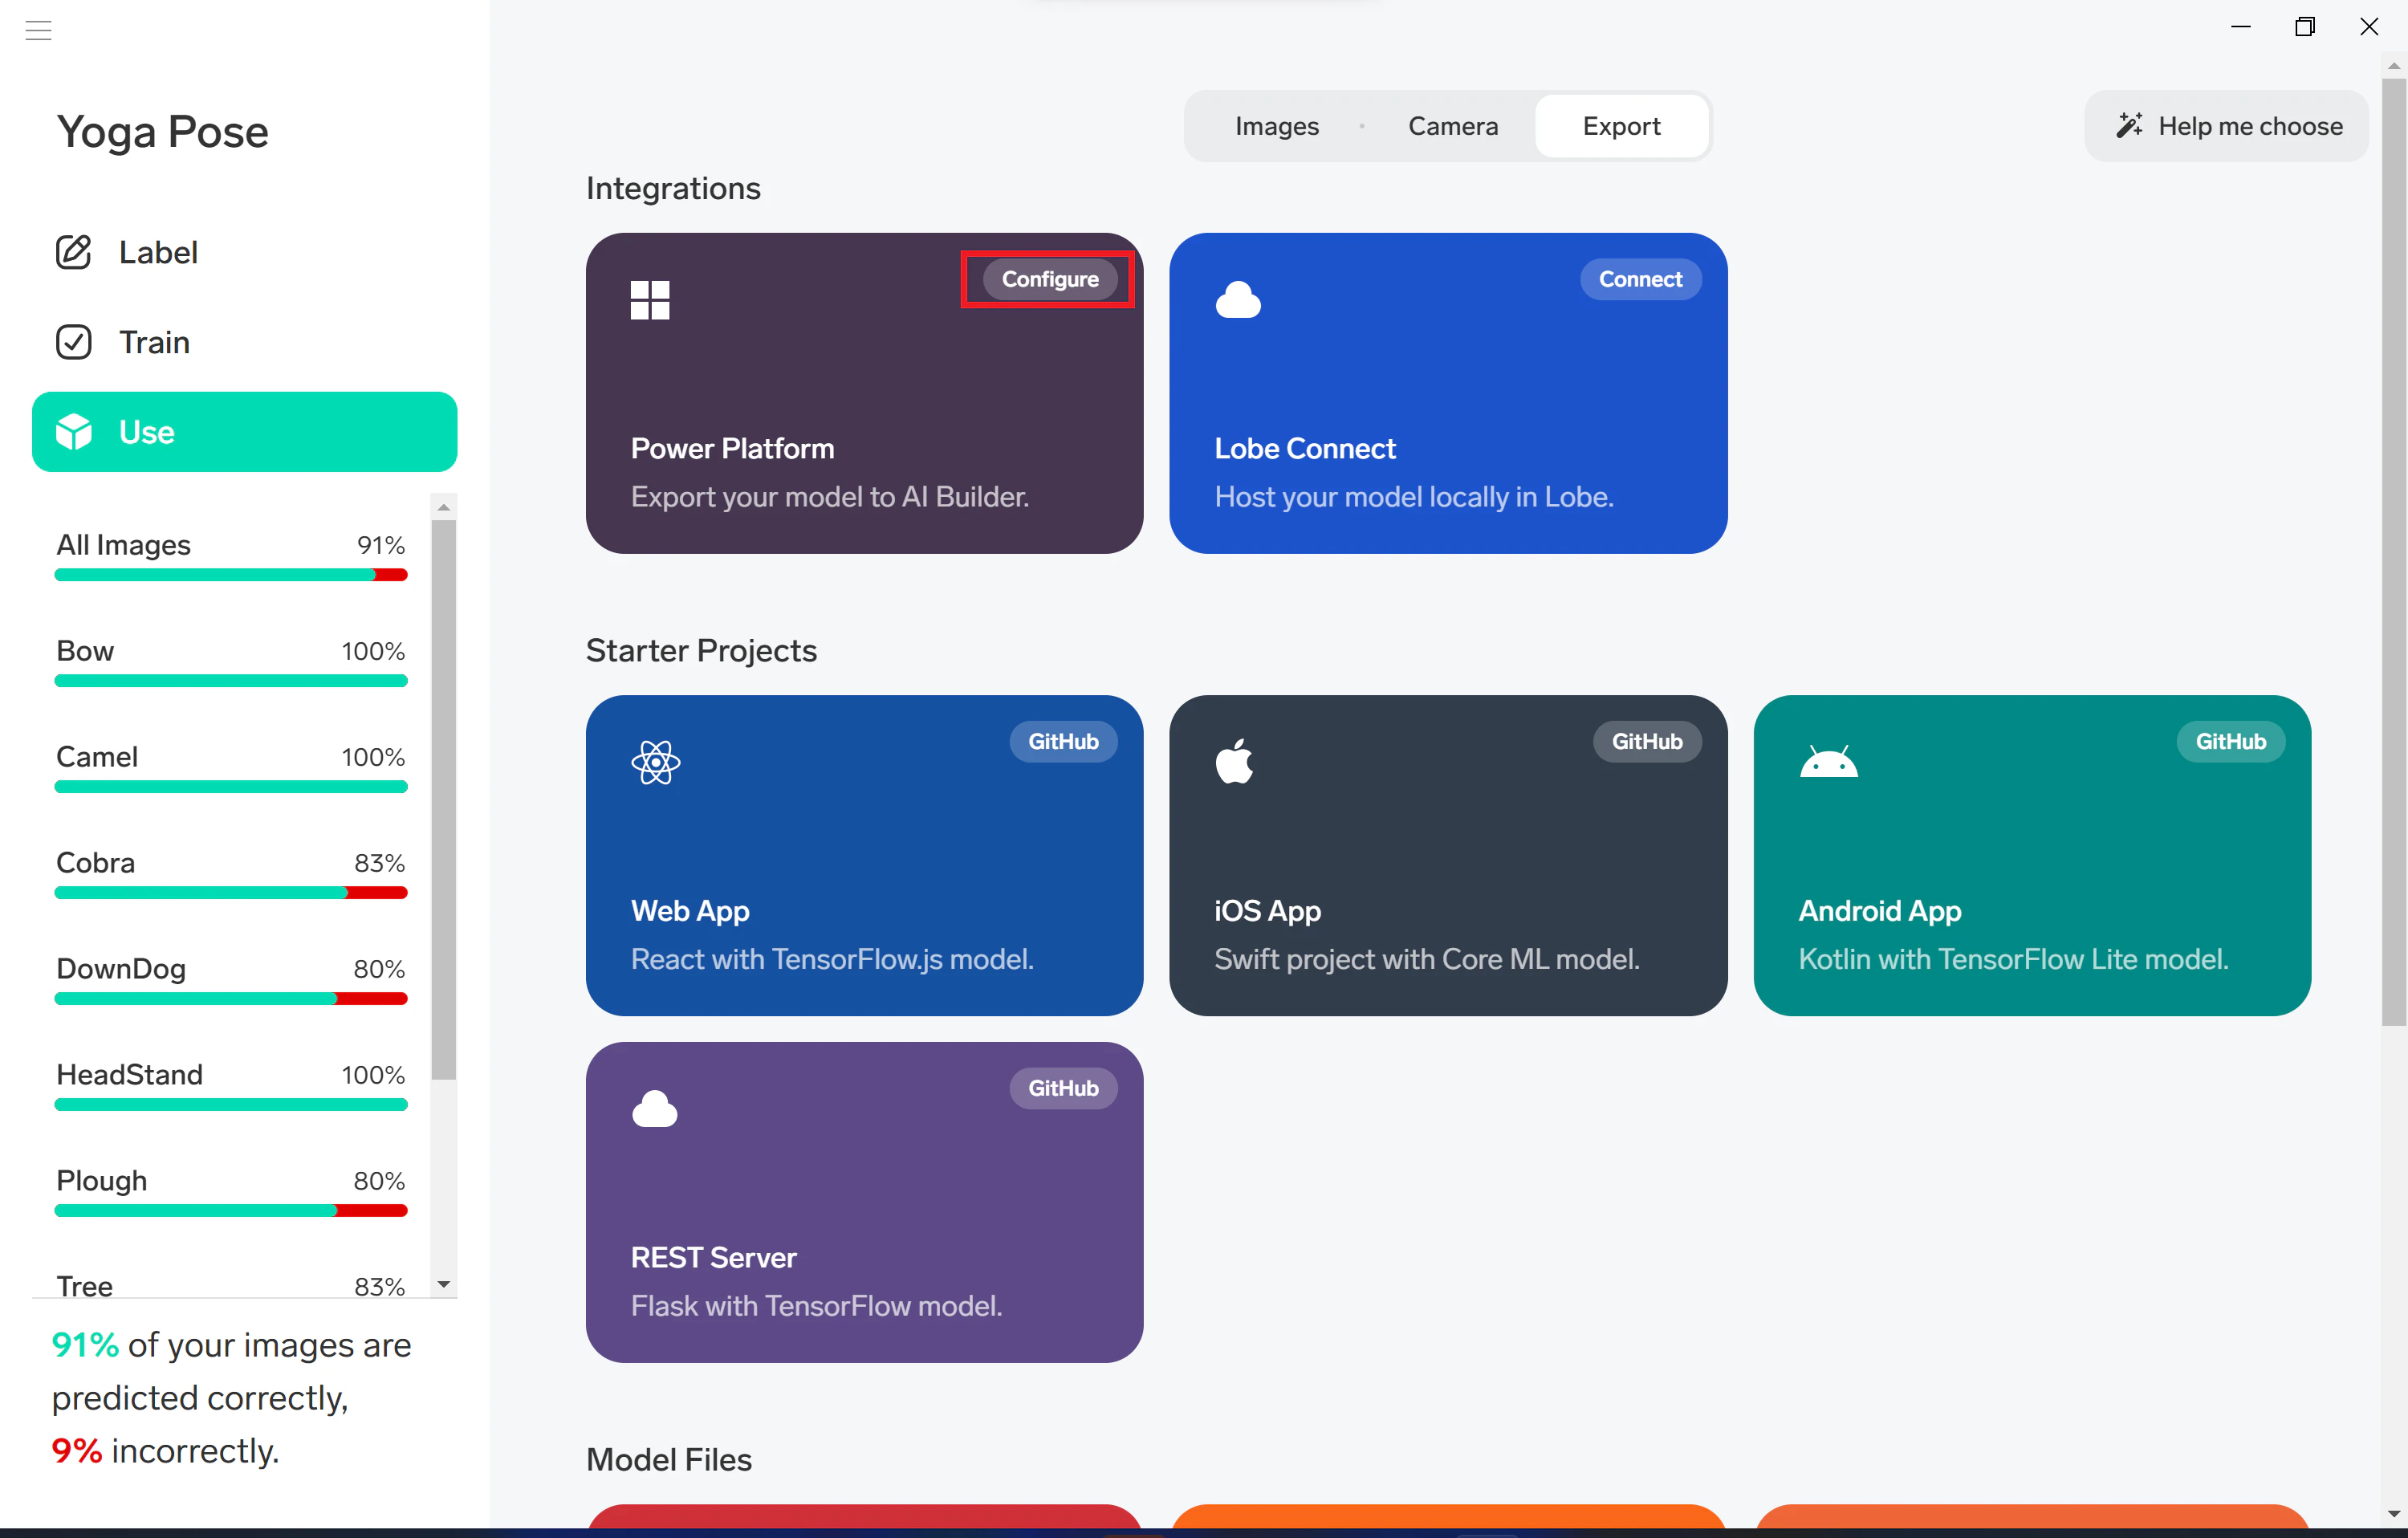This screenshot has width=2408, height=1538.
Task: Click the React atom icon on Web App card
Action: (x=656, y=762)
